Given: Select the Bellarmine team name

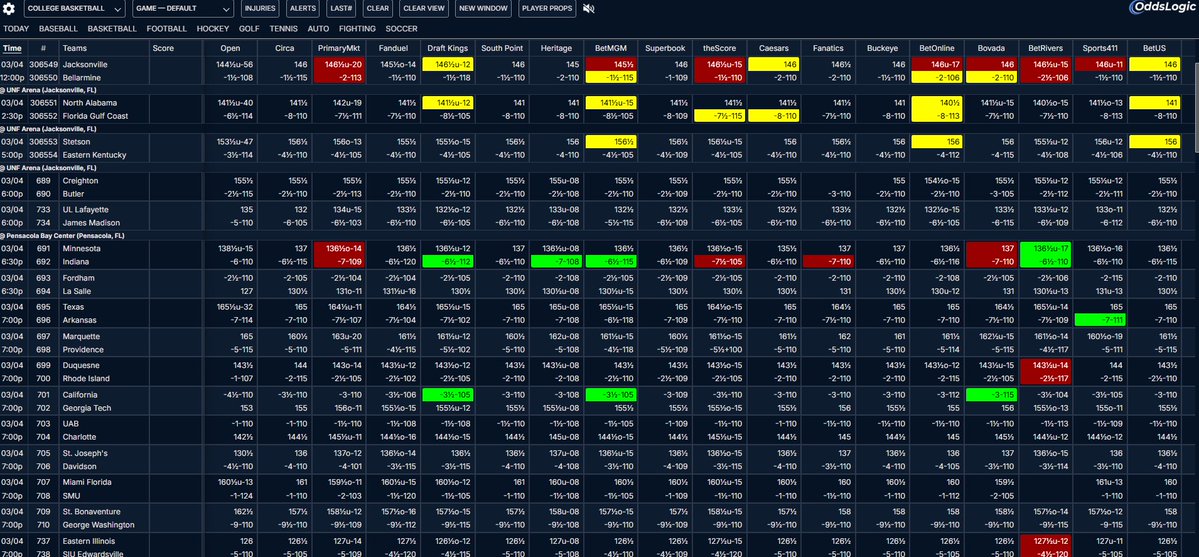Looking at the screenshot, I should 82,78.
